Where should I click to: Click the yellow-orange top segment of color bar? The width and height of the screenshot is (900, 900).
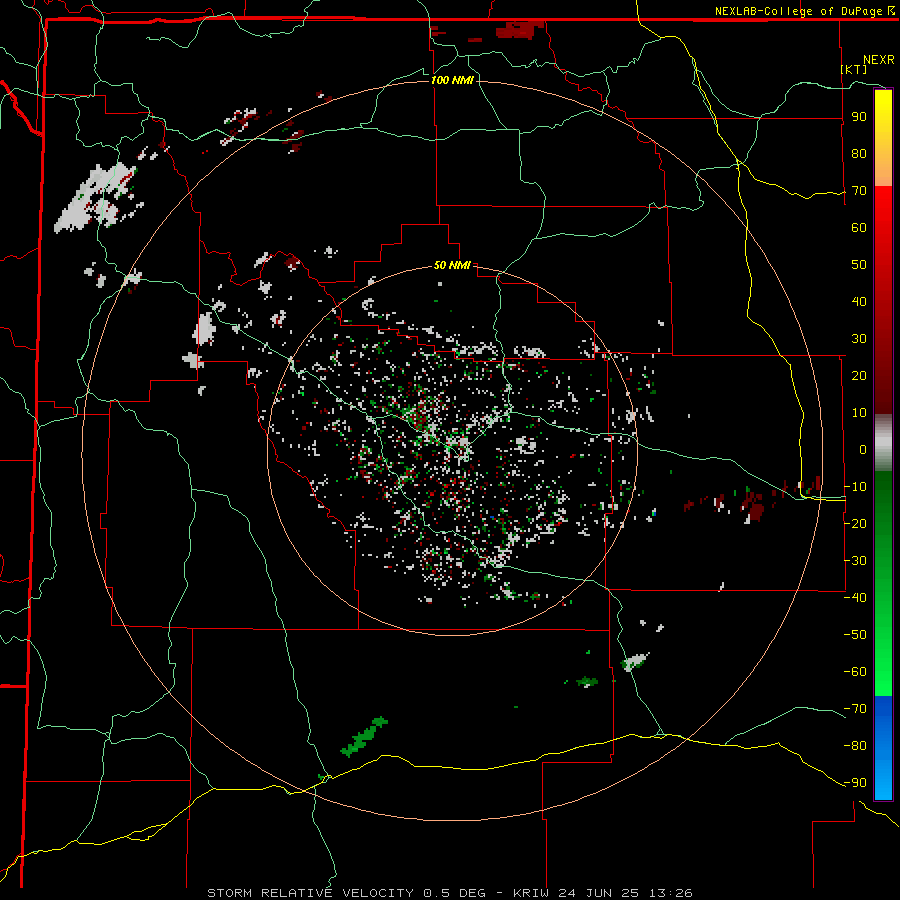(883, 138)
